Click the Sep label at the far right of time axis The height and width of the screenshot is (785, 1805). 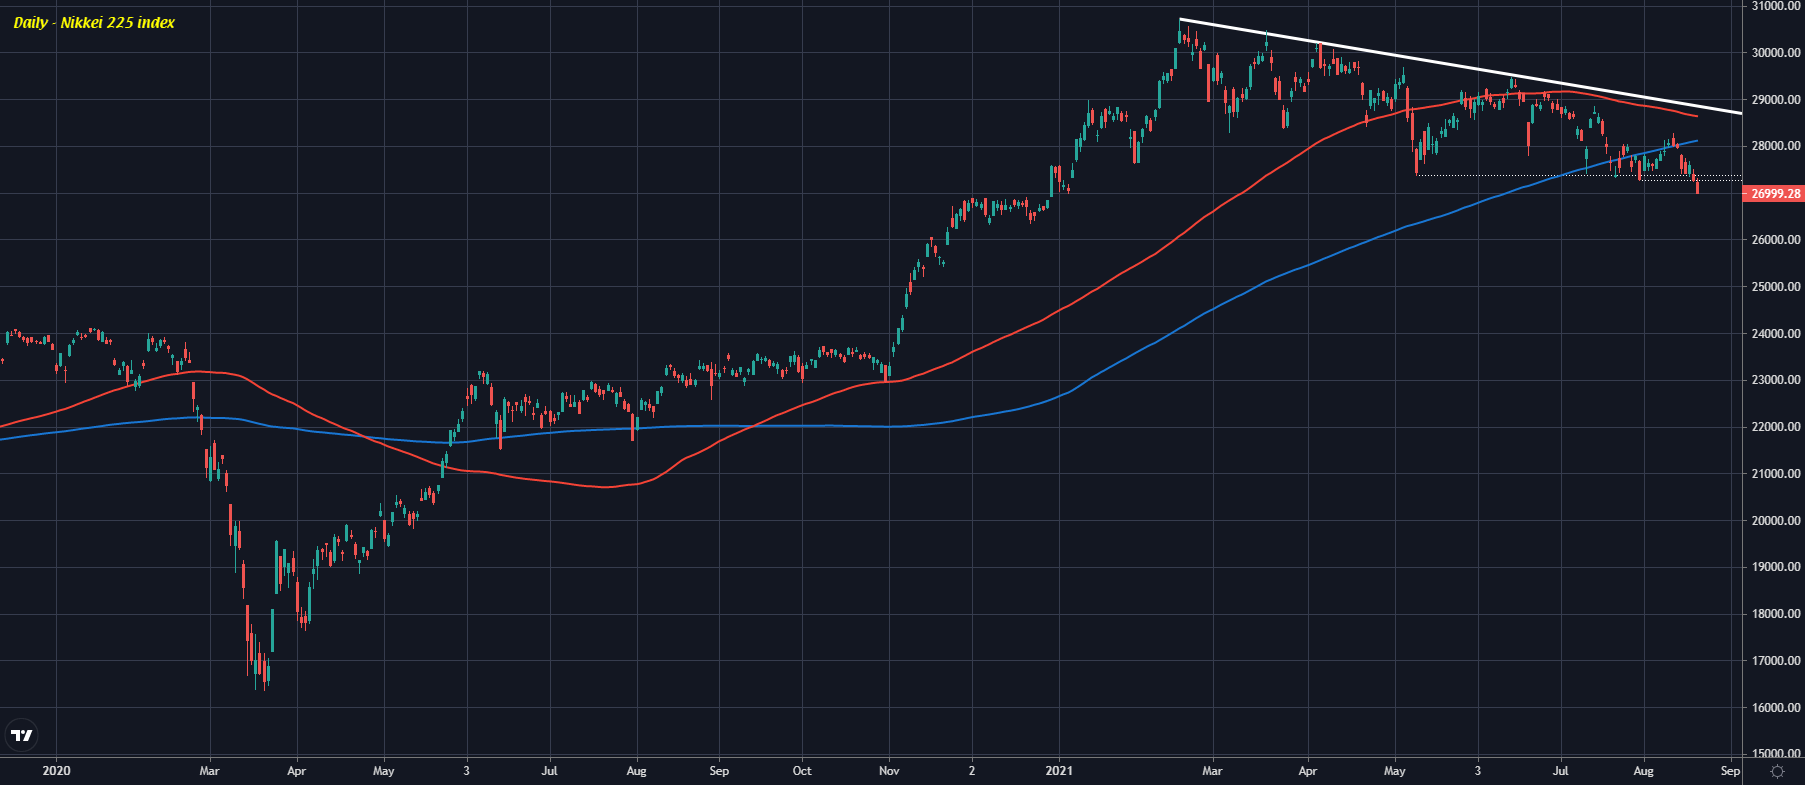(1731, 771)
